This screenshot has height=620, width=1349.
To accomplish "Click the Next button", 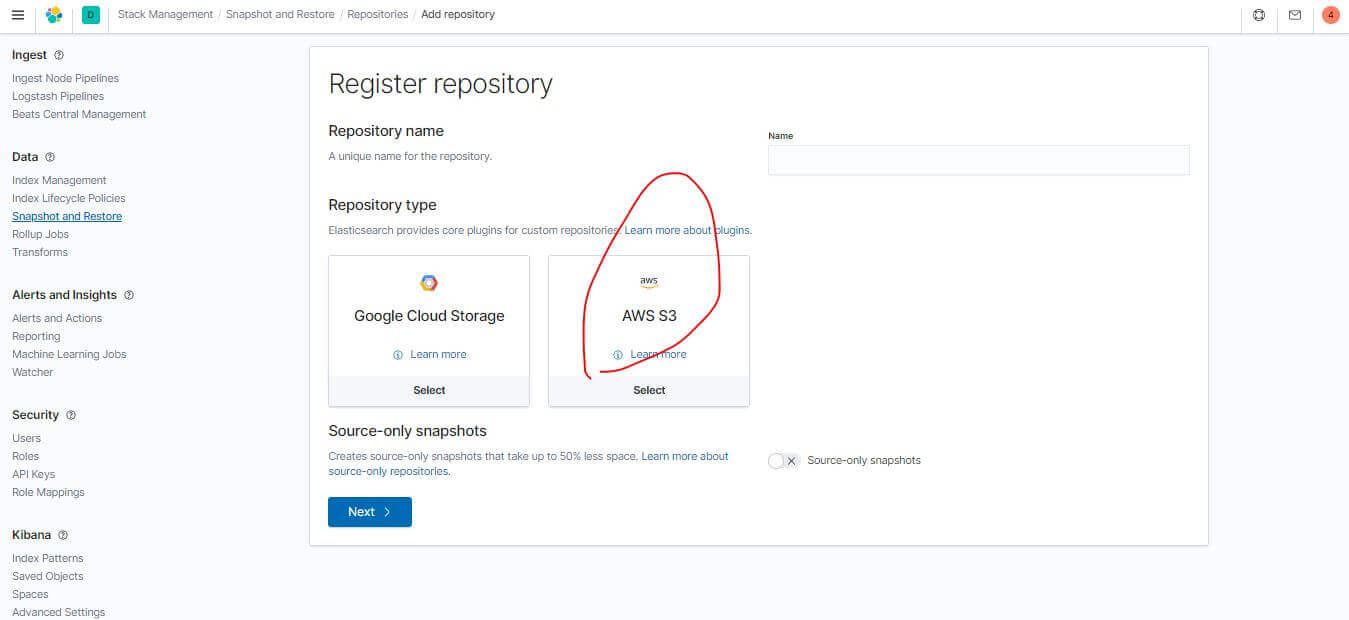I will pos(369,511).
